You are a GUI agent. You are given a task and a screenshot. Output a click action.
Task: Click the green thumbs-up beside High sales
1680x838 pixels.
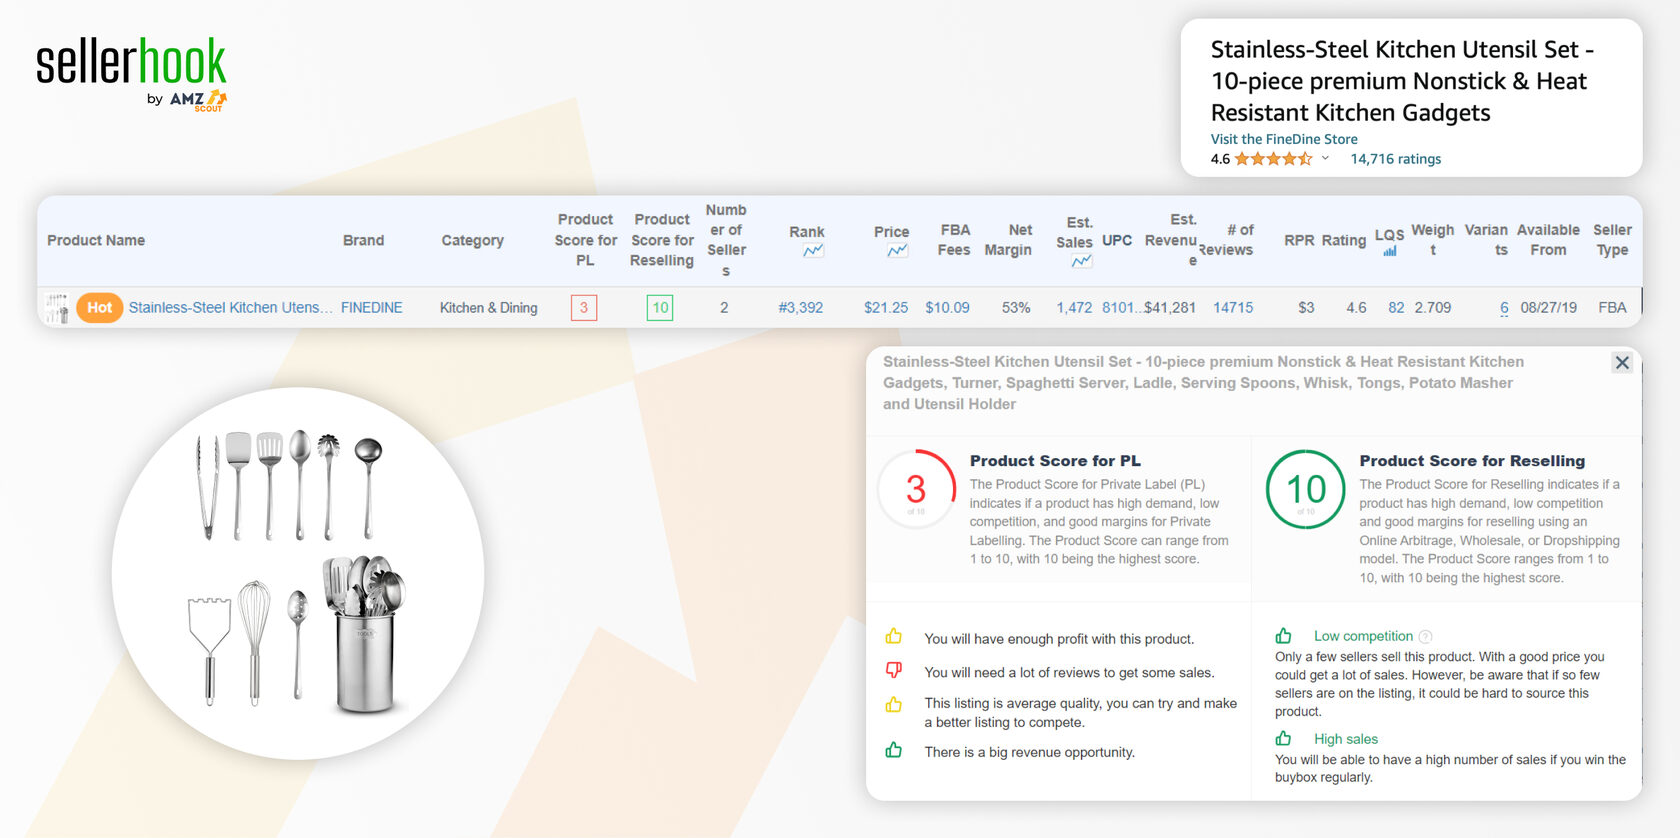[1283, 739]
